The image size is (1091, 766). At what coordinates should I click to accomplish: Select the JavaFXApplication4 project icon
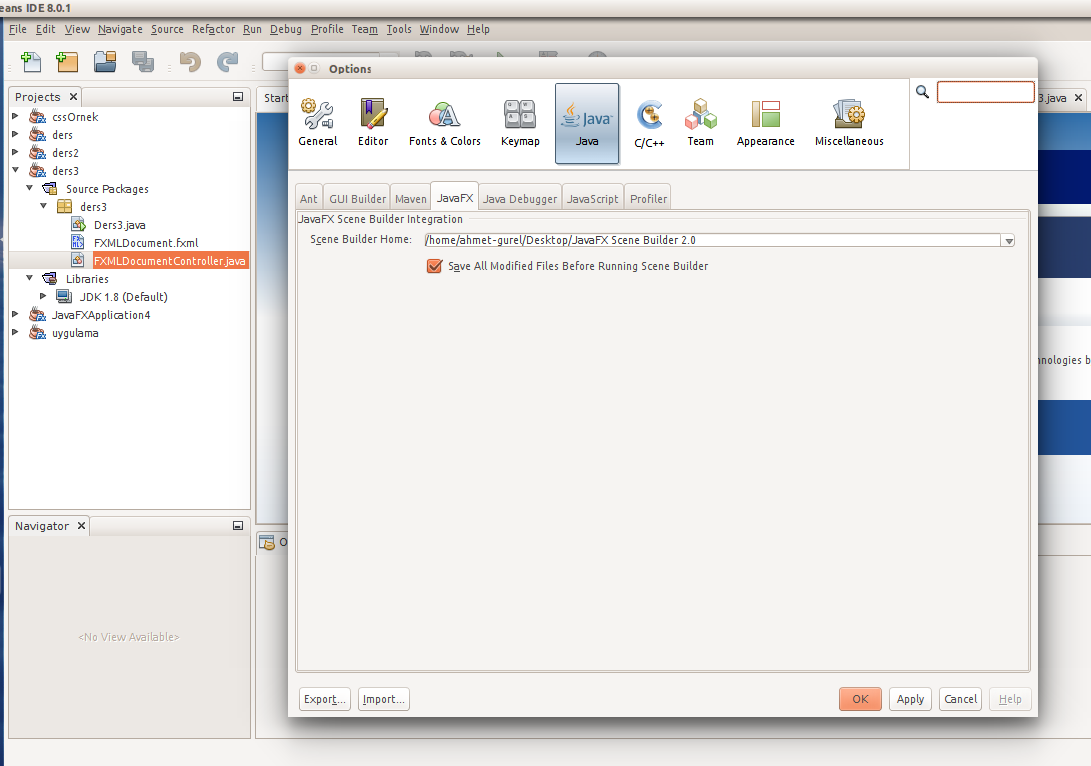click(x=37, y=314)
